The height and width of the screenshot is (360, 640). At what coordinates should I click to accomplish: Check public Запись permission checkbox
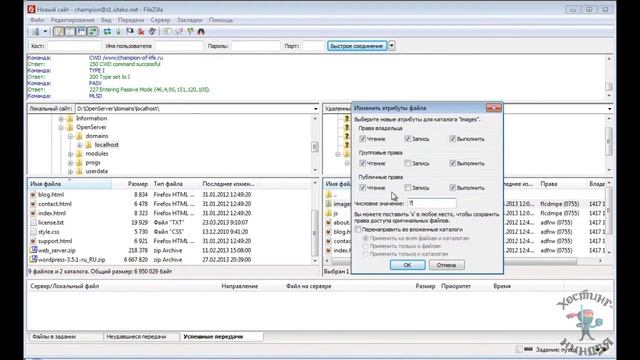pos(407,188)
